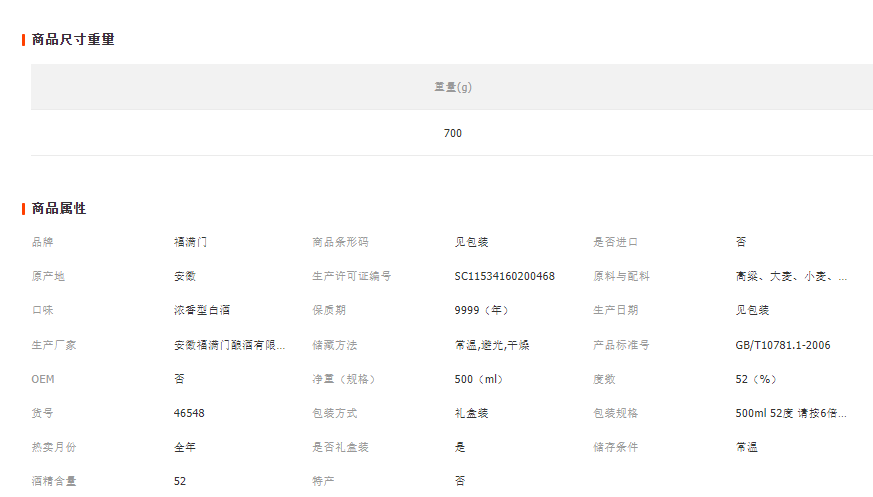Select the 重量(g) table header

pos(452,87)
